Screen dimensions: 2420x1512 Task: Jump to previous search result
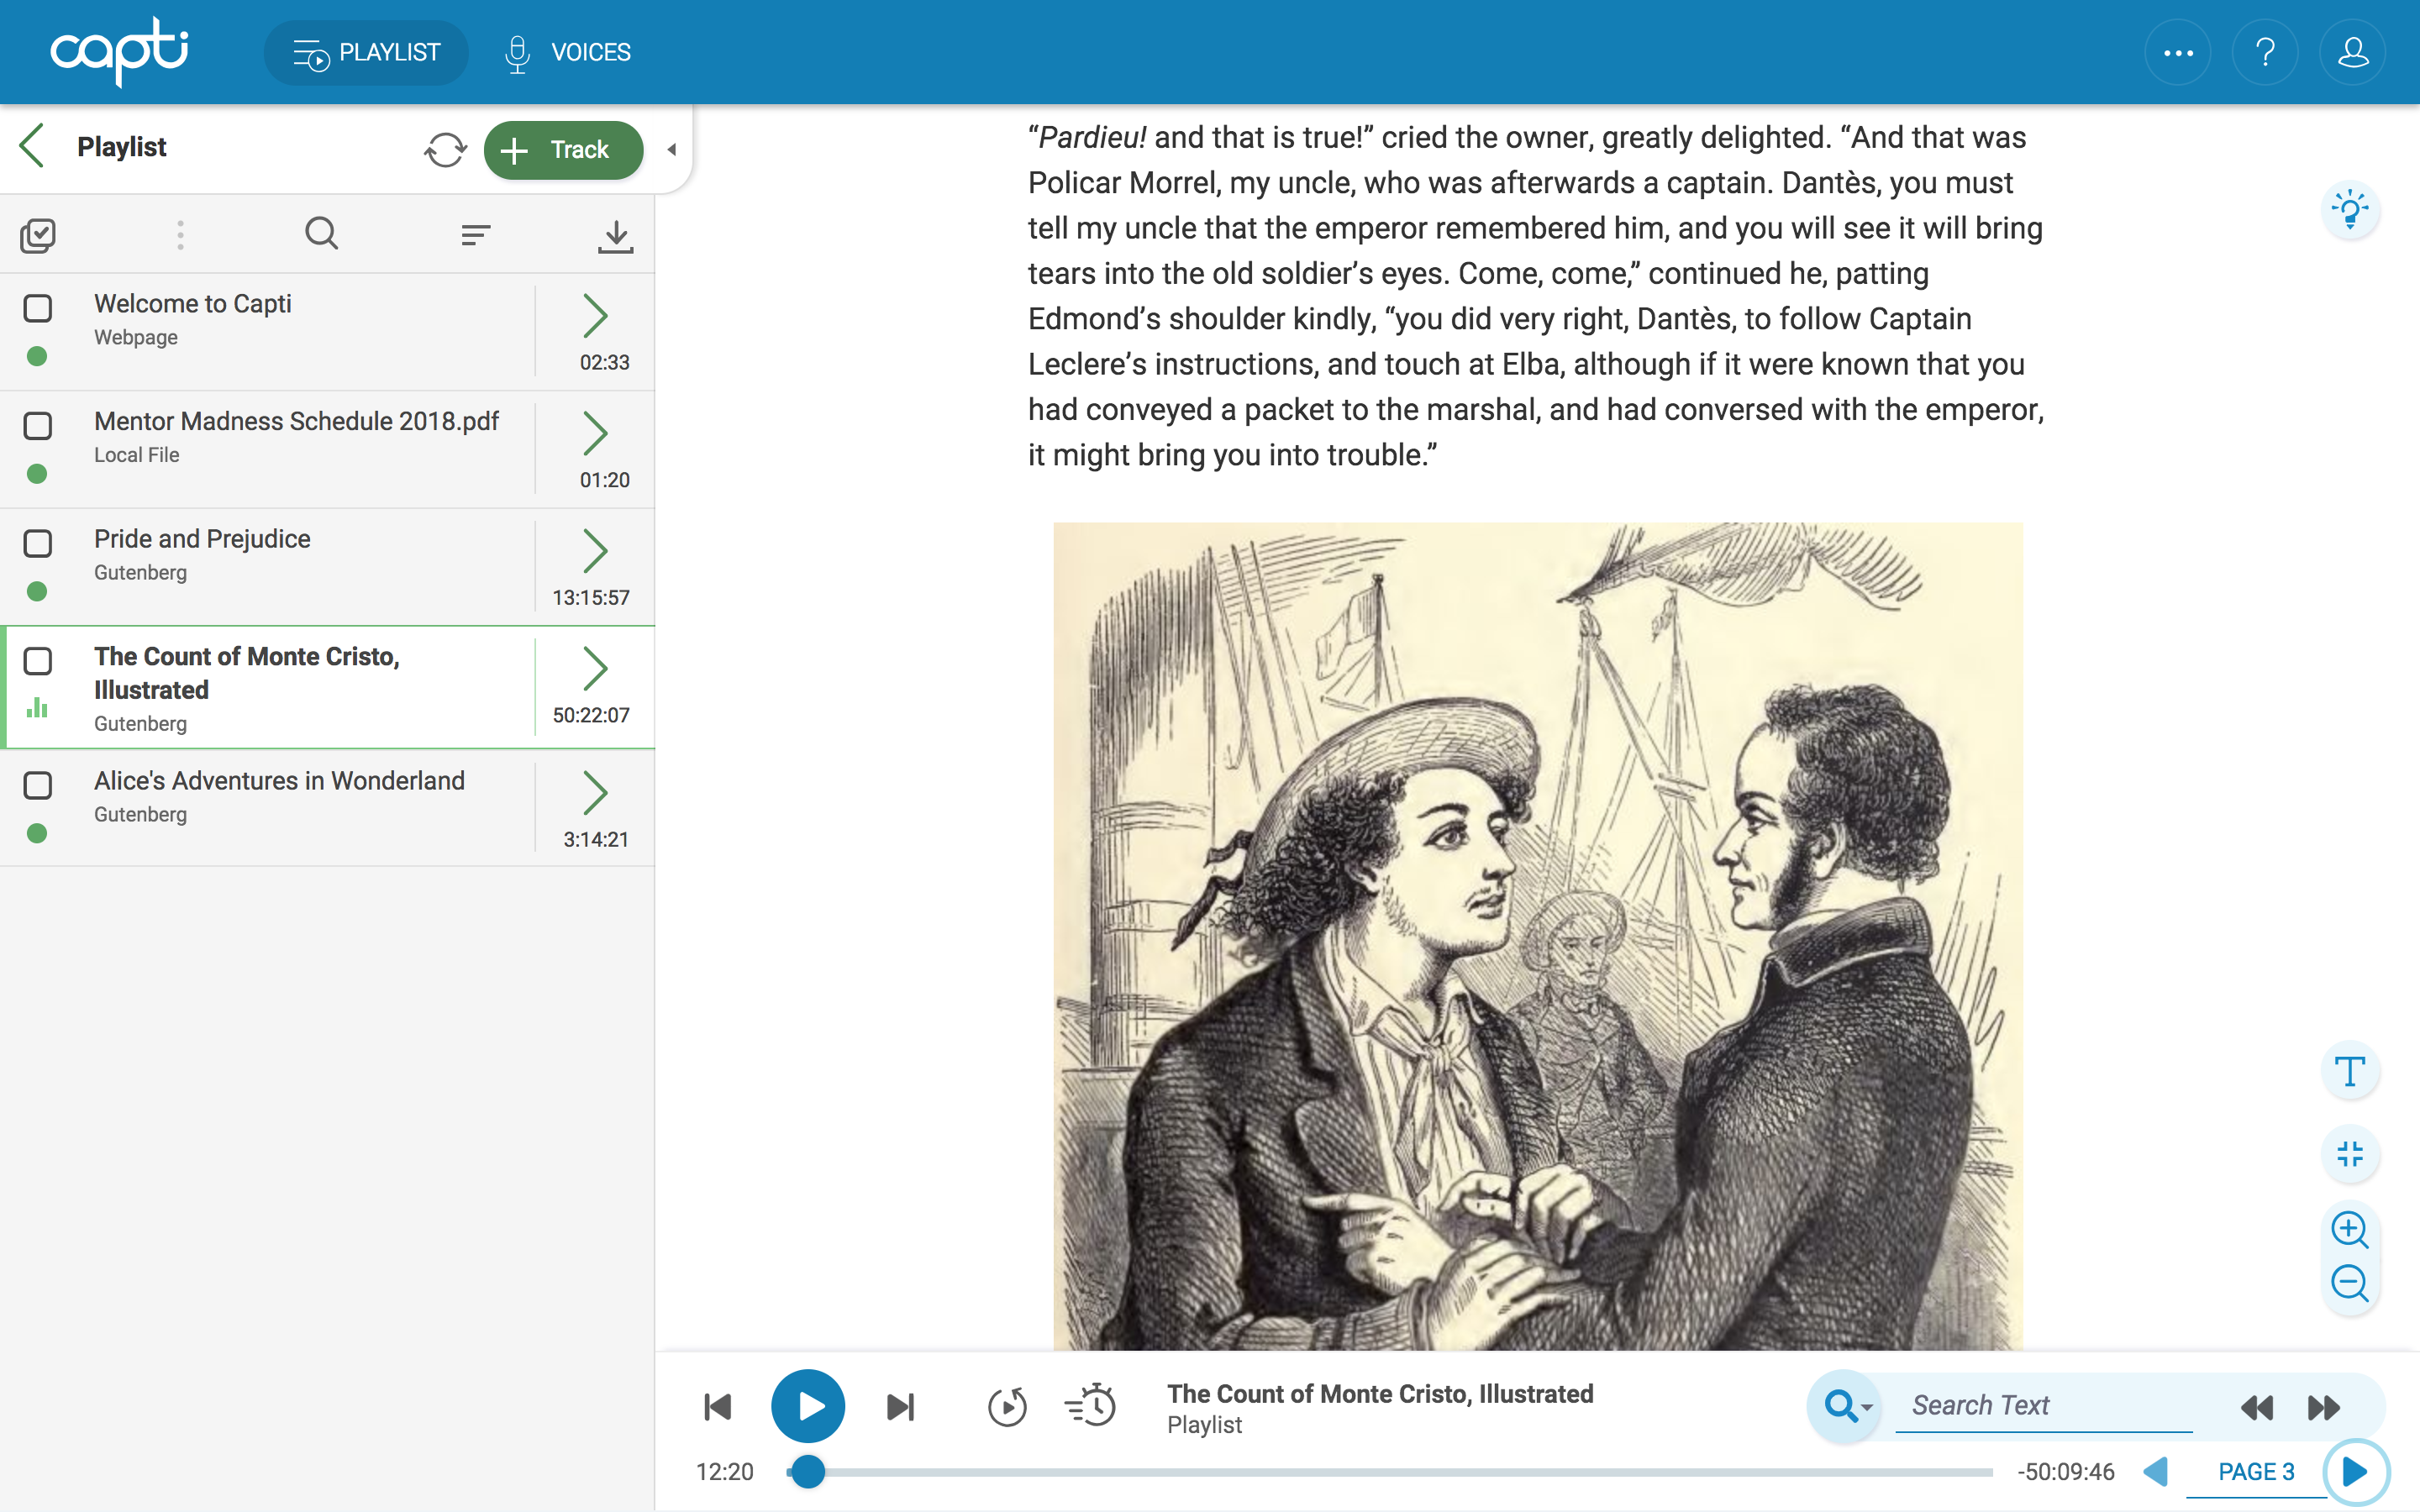coord(2257,1407)
